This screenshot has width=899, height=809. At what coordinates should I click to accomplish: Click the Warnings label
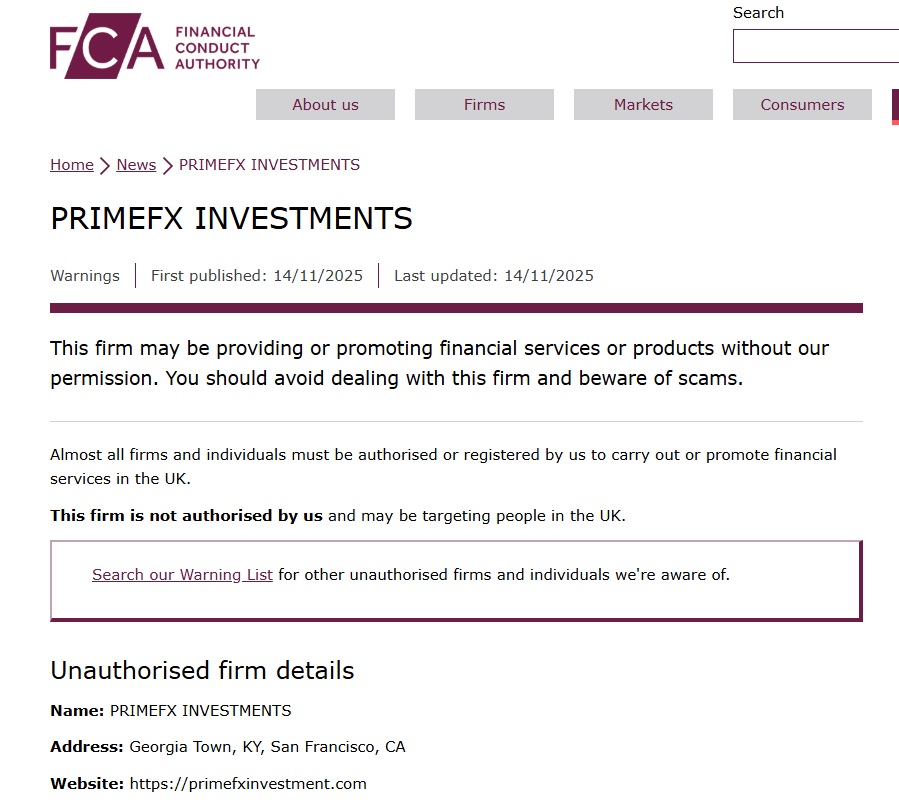[x=85, y=275]
